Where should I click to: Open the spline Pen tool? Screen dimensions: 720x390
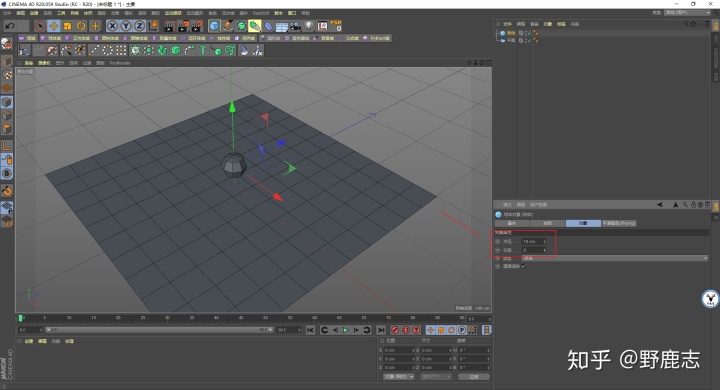pos(228,26)
